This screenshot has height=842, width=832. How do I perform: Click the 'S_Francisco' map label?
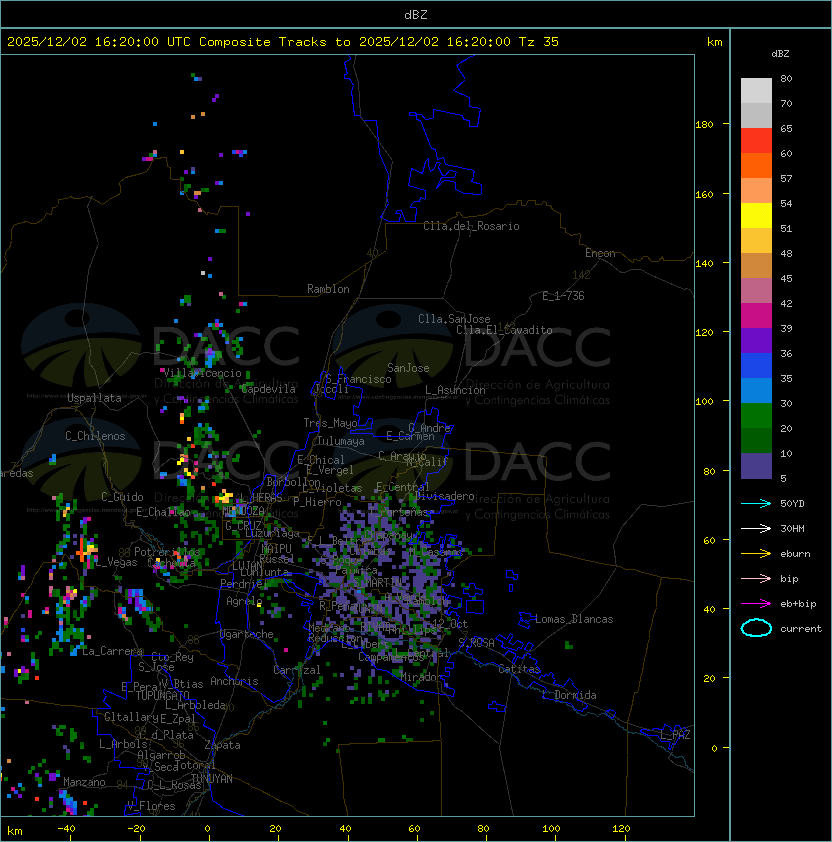coord(358,379)
